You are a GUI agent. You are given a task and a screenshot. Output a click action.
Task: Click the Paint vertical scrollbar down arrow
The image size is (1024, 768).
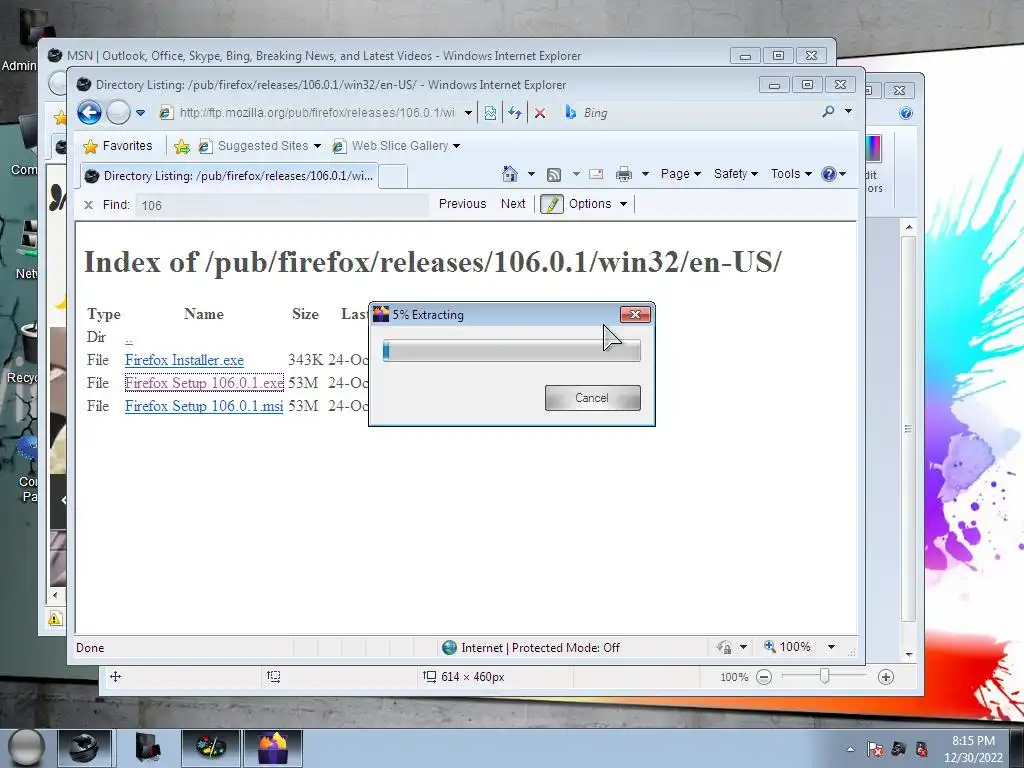[908, 654]
